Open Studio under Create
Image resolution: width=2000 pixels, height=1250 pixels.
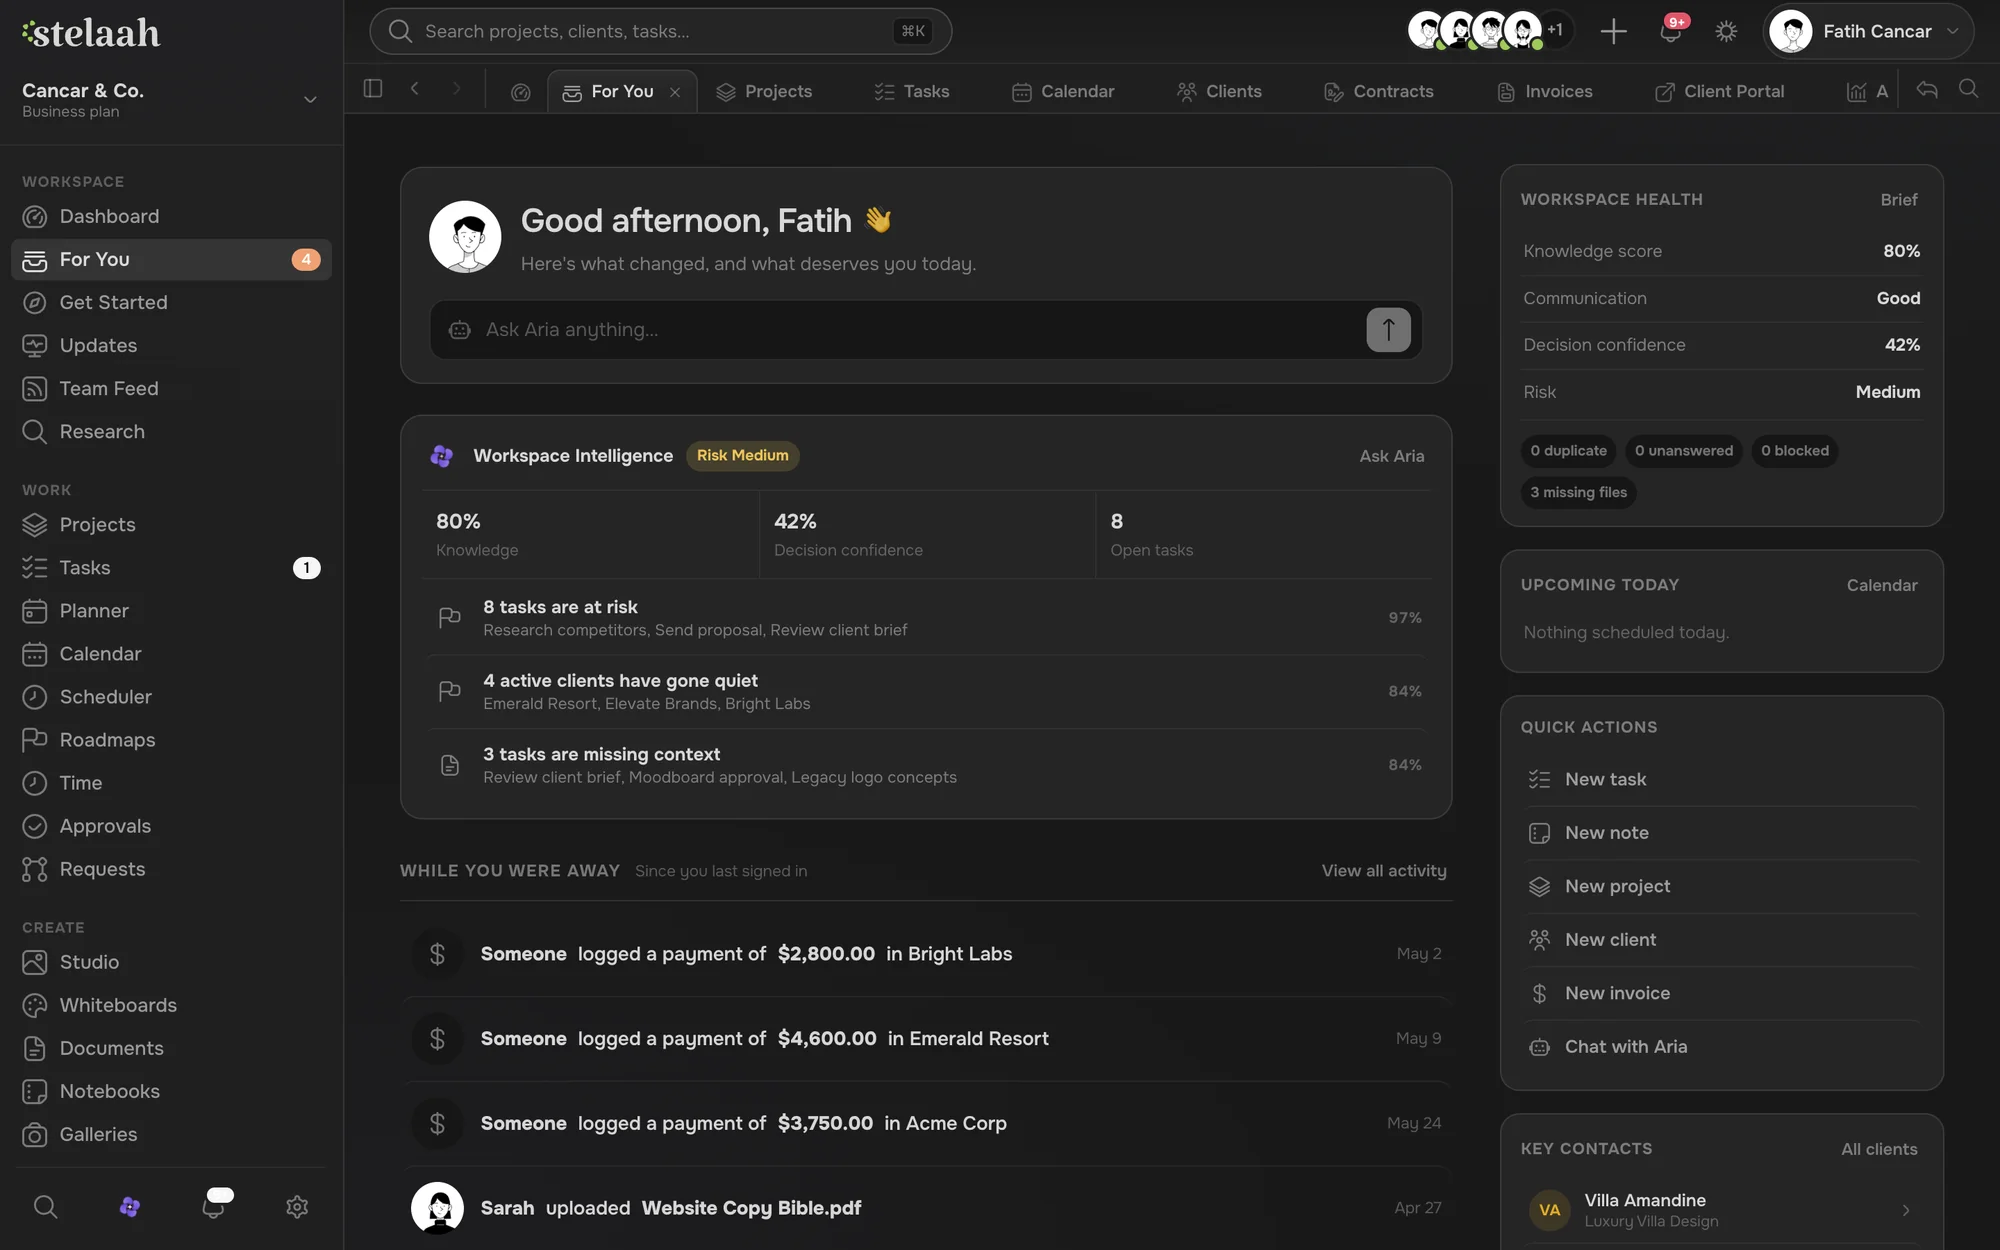click(171, 961)
